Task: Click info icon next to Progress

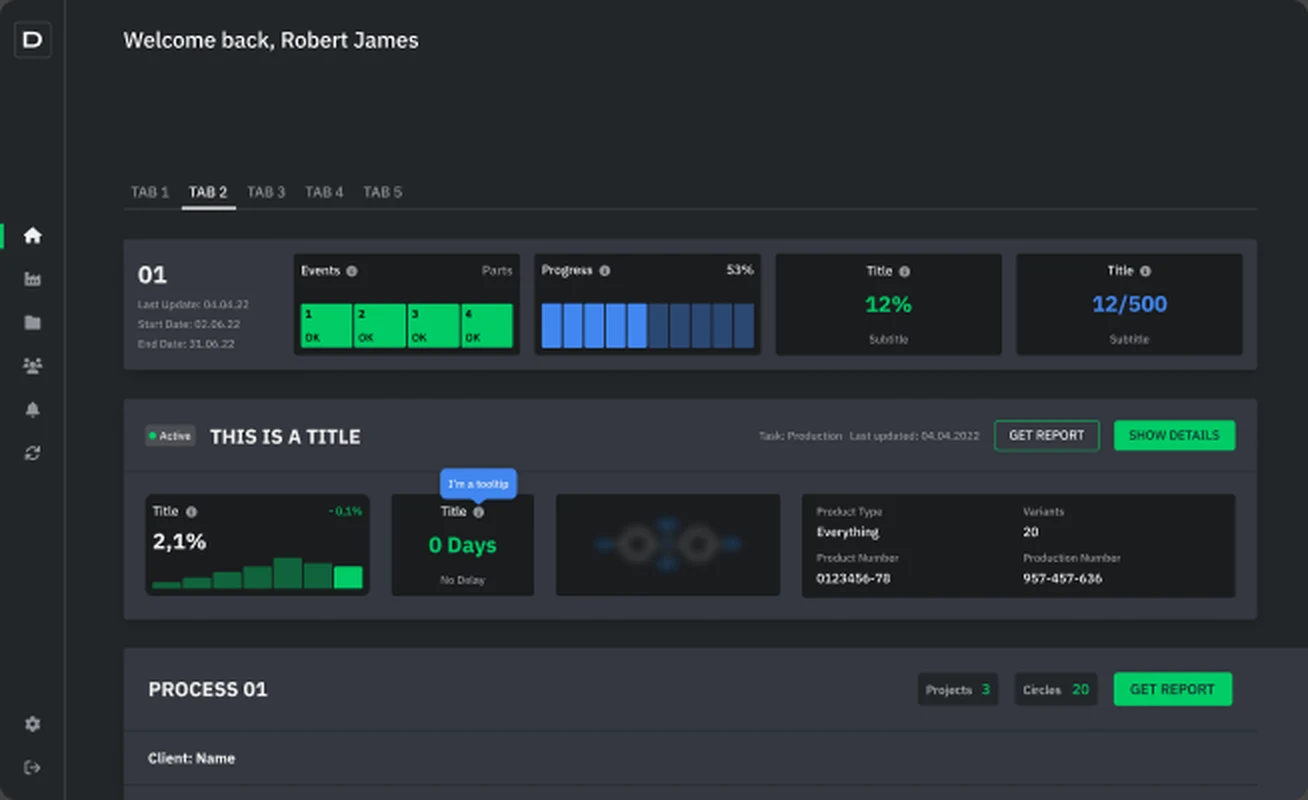Action: tap(604, 271)
